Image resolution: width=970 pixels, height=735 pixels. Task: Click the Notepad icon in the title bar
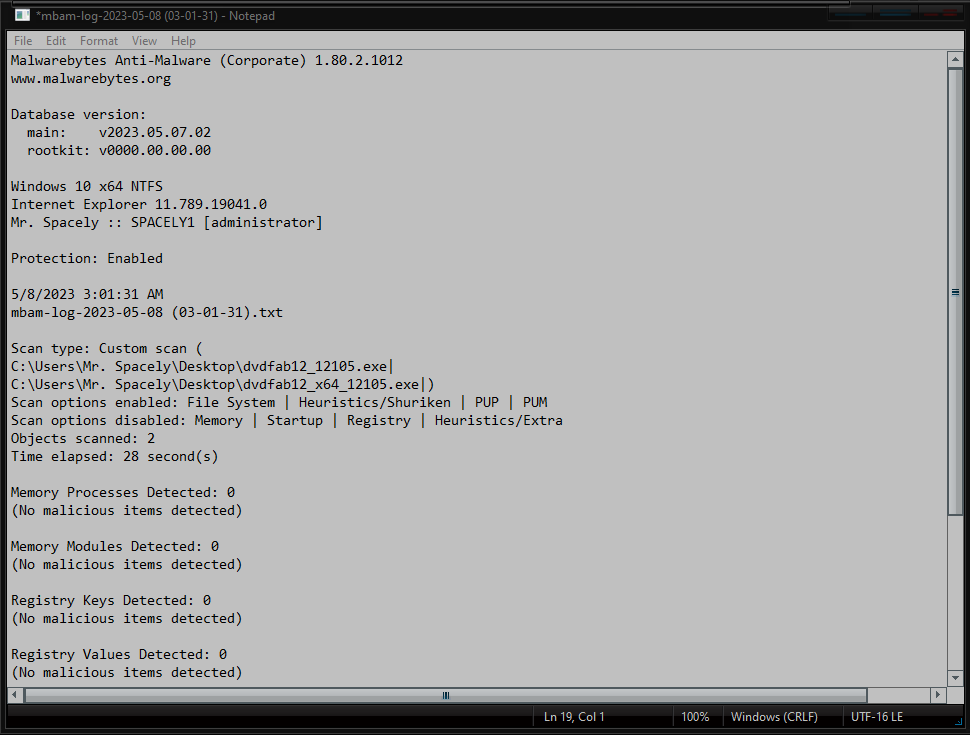coord(22,15)
